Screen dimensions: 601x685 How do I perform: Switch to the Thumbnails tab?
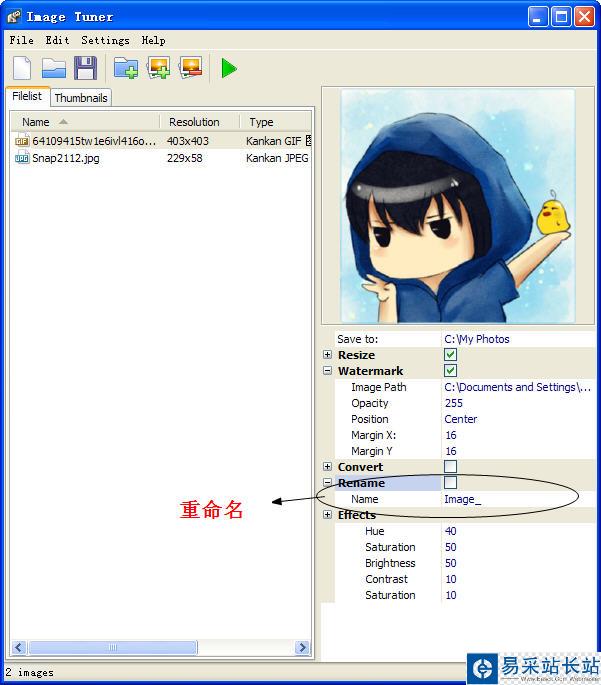click(x=81, y=98)
